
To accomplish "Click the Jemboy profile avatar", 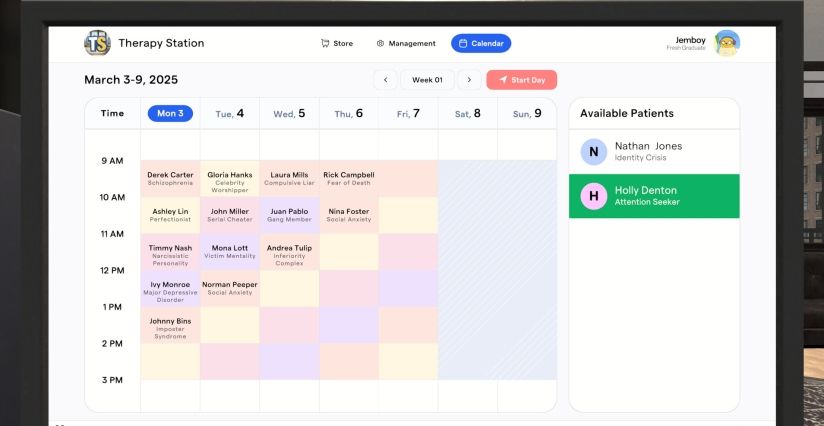I will click(727, 43).
